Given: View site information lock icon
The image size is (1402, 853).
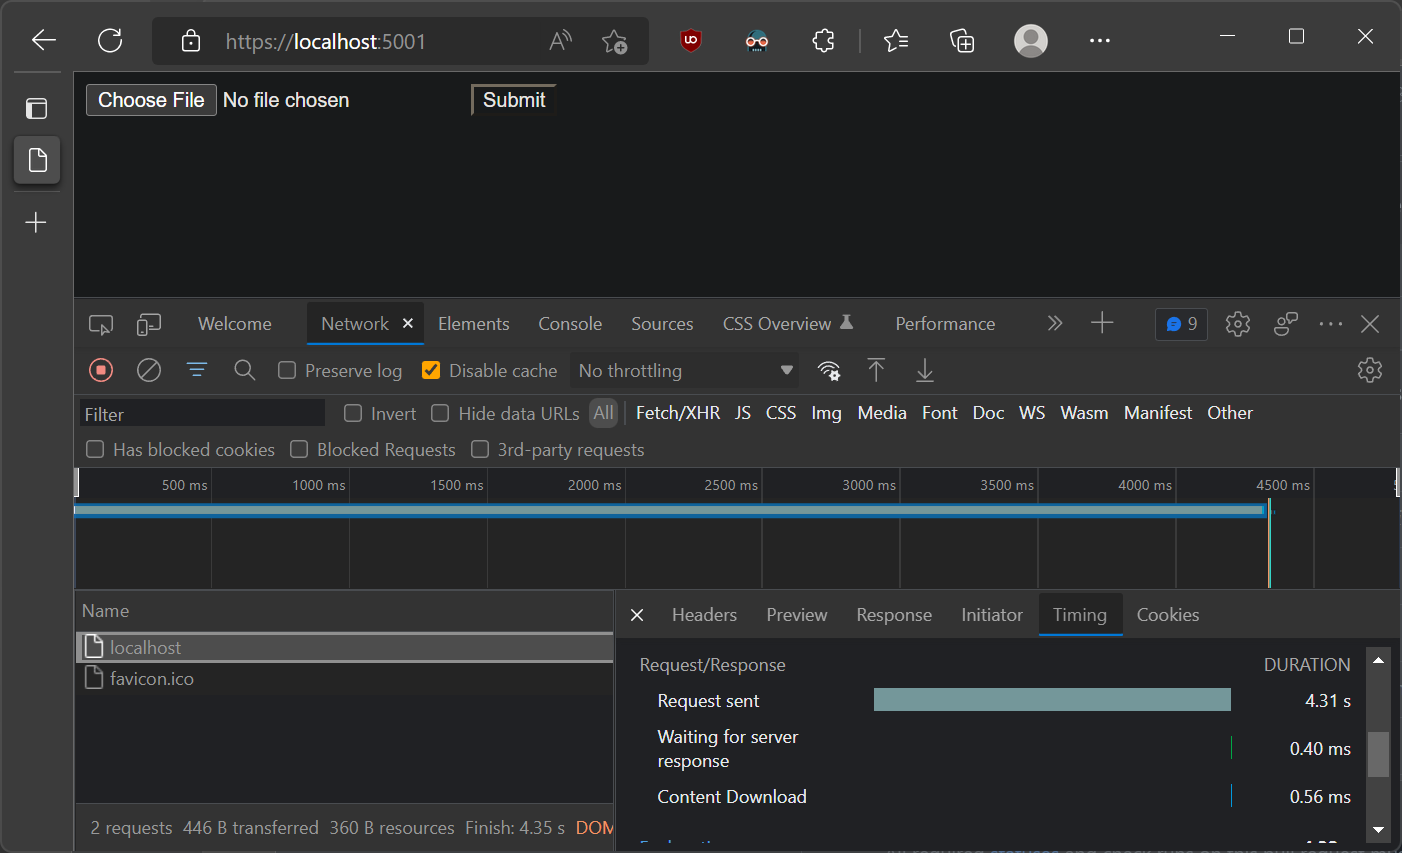Looking at the screenshot, I should [x=190, y=41].
